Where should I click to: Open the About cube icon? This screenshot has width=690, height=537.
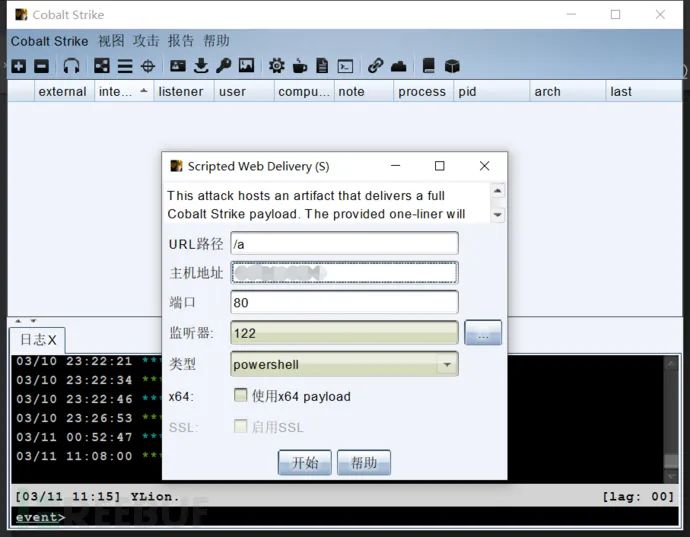click(452, 66)
